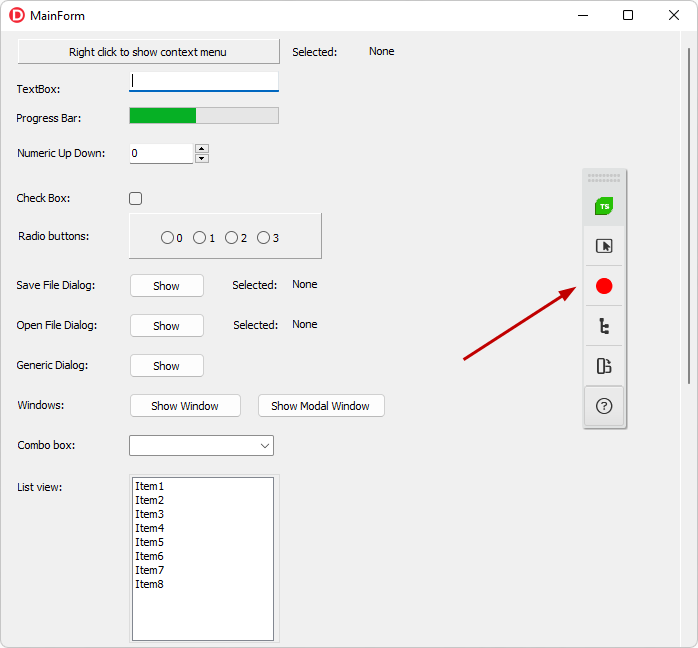This screenshot has width=698, height=648.
Task: Select radio button 0
Action: pos(167,238)
